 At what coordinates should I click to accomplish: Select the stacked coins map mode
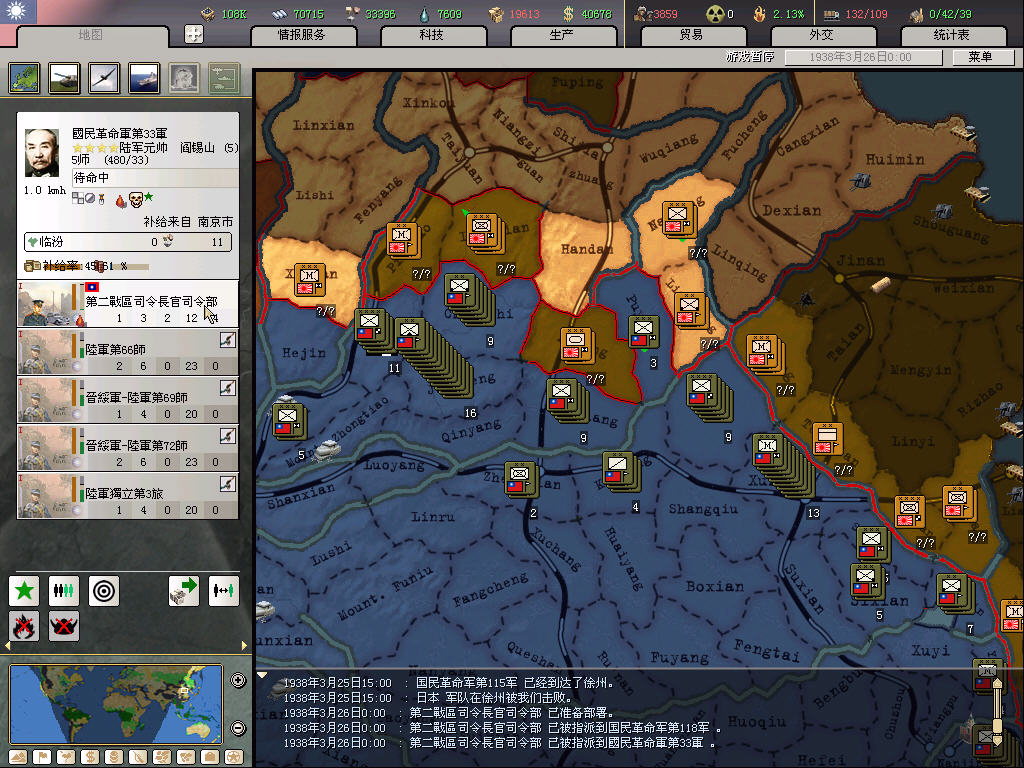point(114,758)
